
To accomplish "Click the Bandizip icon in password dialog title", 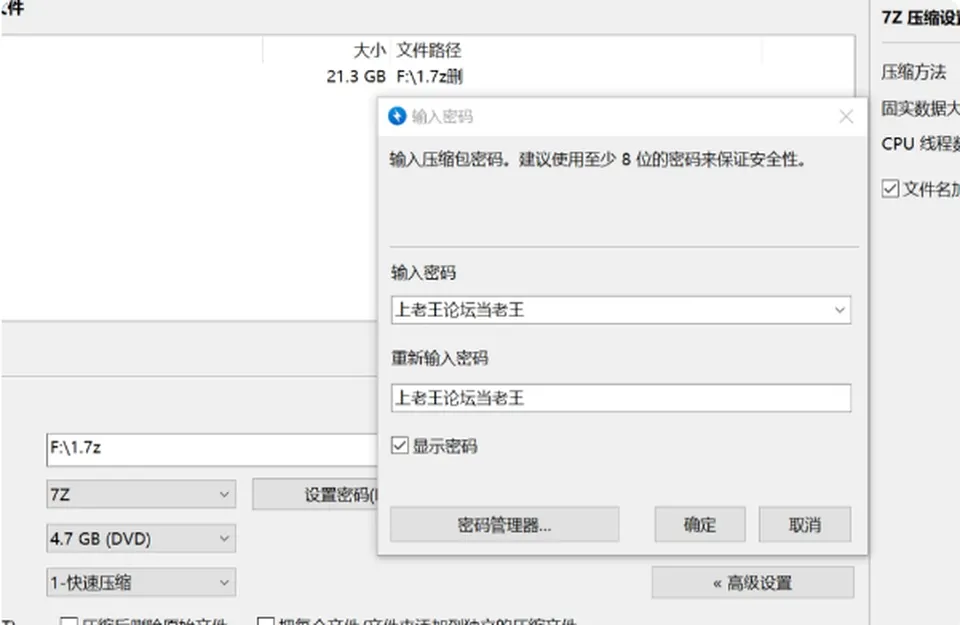I will [x=397, y=116].
